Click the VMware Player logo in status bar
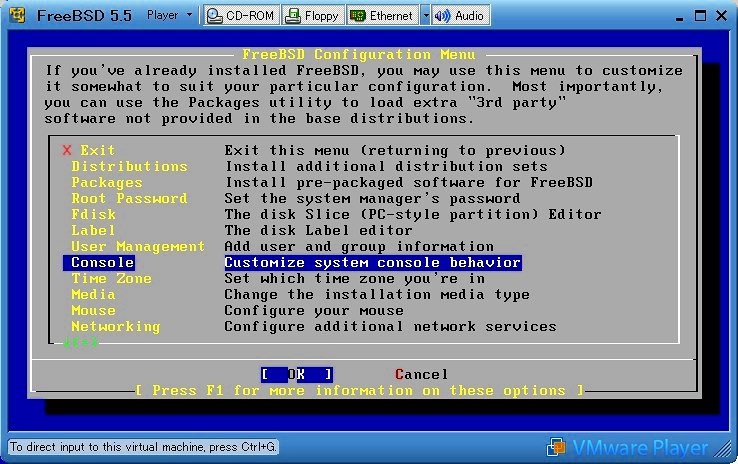 point(629,447)
